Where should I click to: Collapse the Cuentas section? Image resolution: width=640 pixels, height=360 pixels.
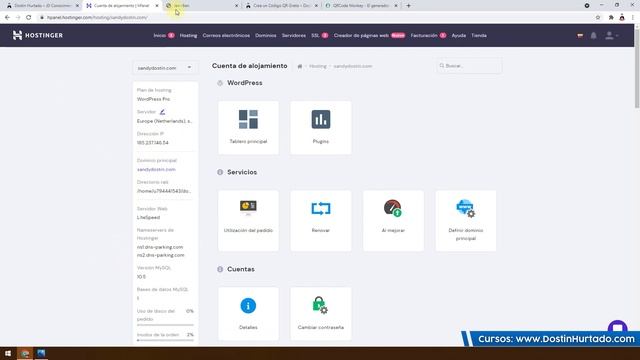[220, 269]
